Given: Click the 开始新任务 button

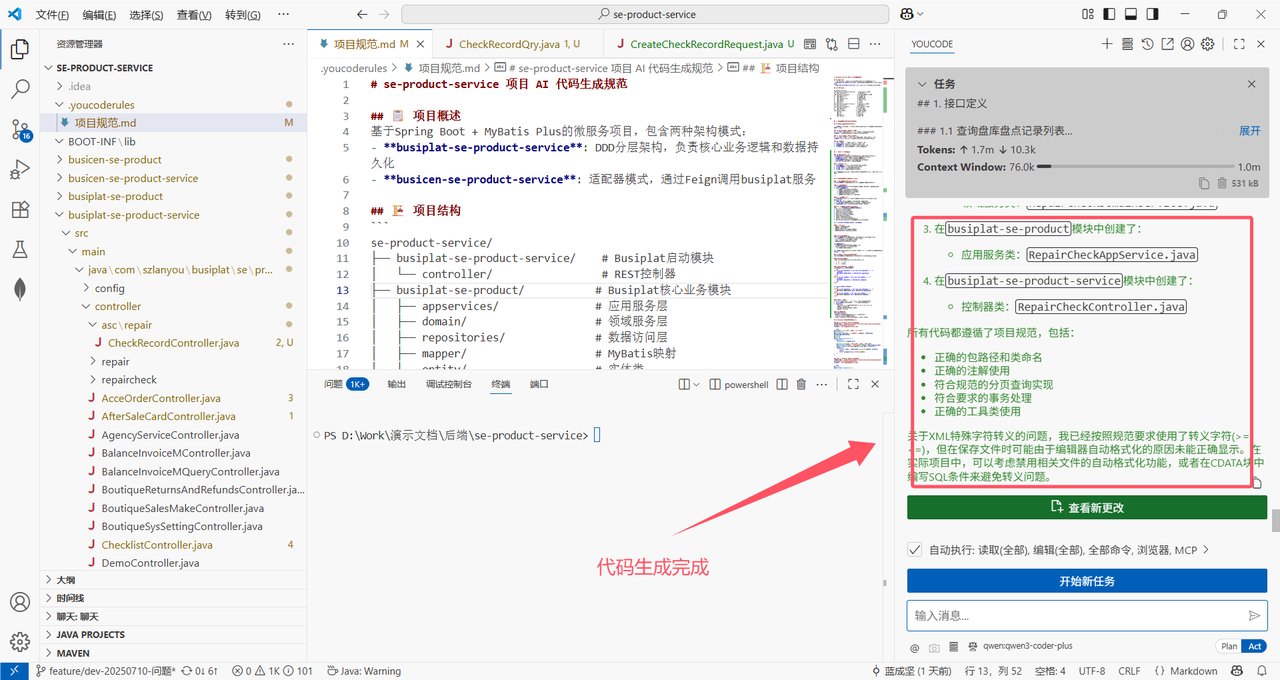Looking at the screenshot, I should [1086, 581].
